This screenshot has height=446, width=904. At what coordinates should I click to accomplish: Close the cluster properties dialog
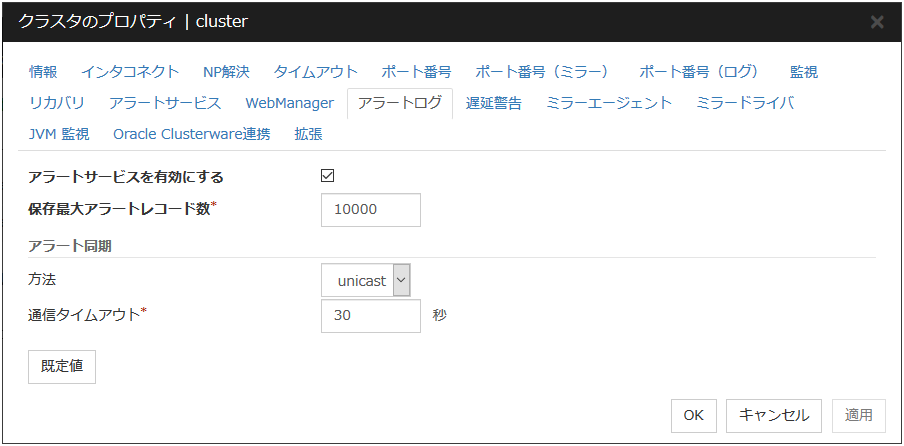[x=877, y=22]
